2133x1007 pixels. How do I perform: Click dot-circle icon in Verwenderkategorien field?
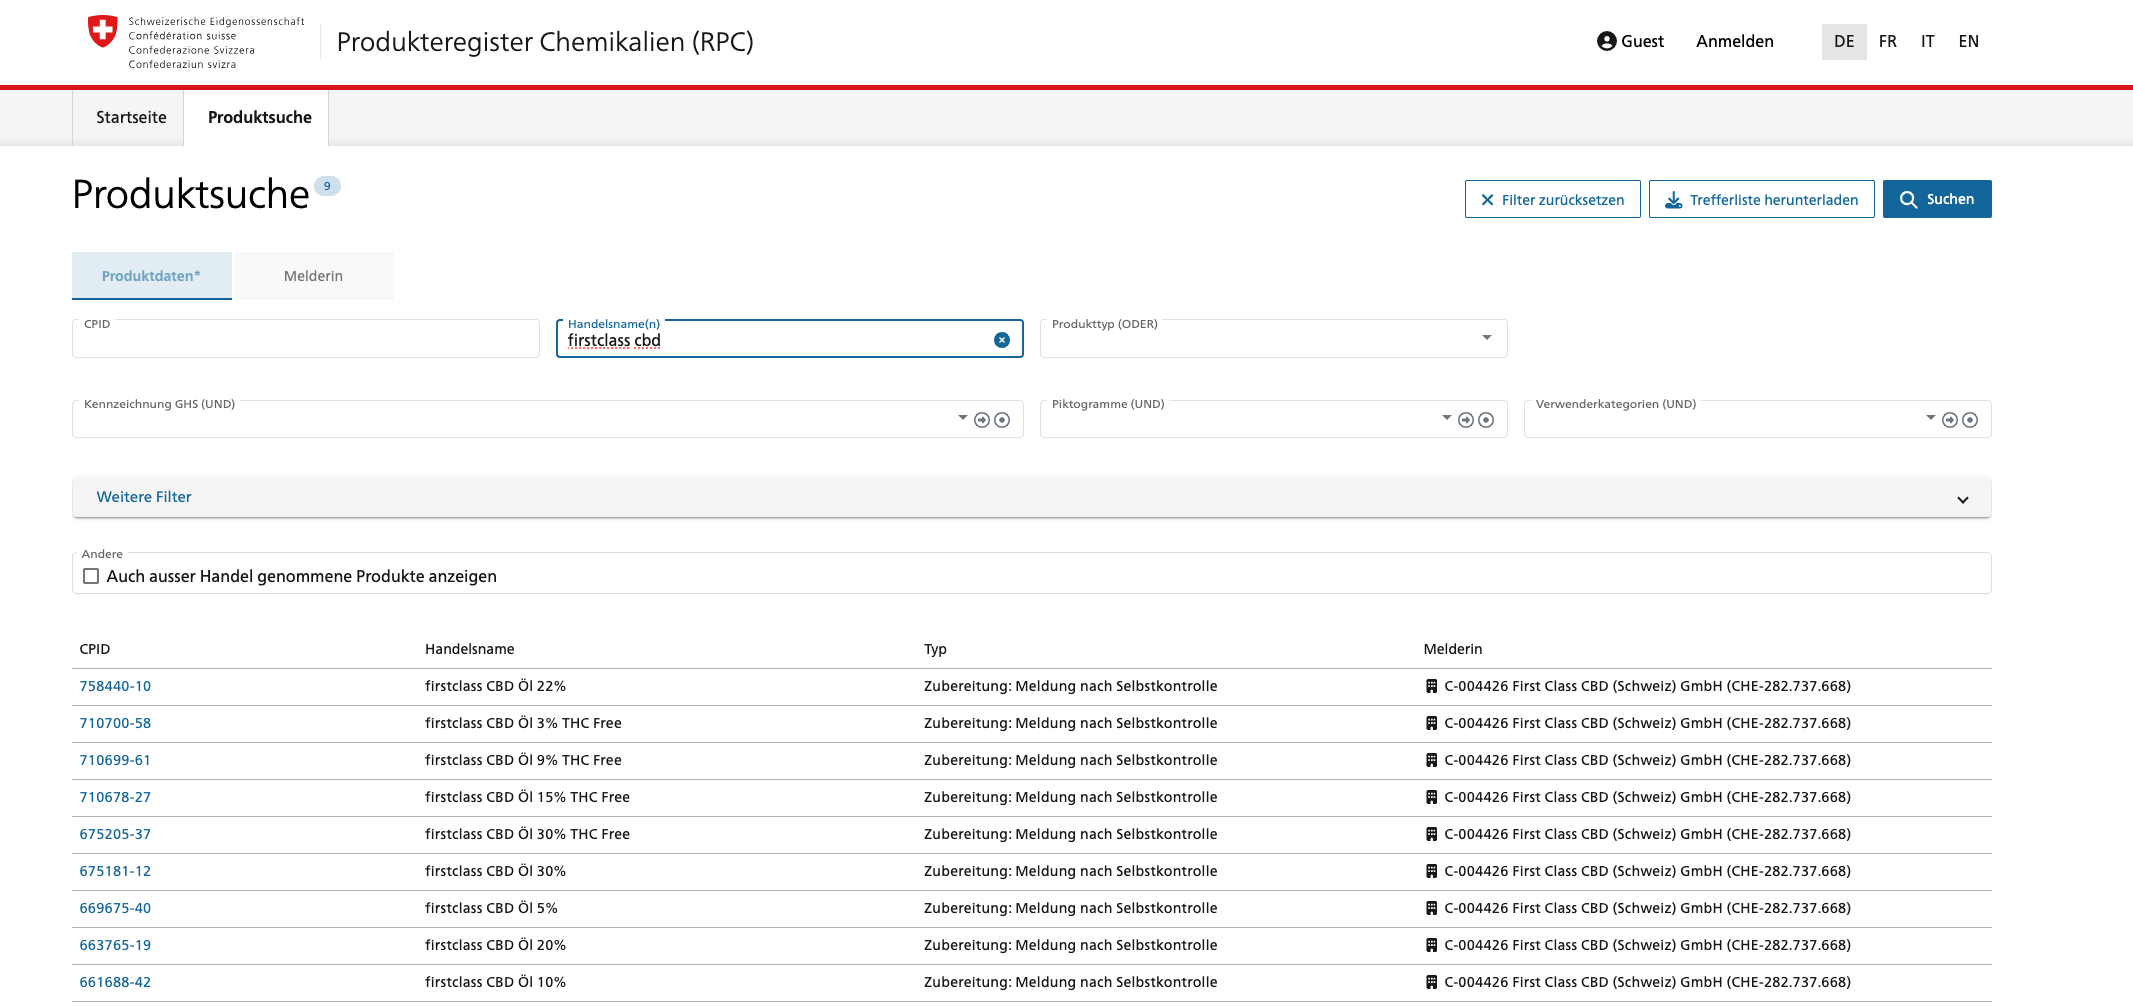[1970, 420]
